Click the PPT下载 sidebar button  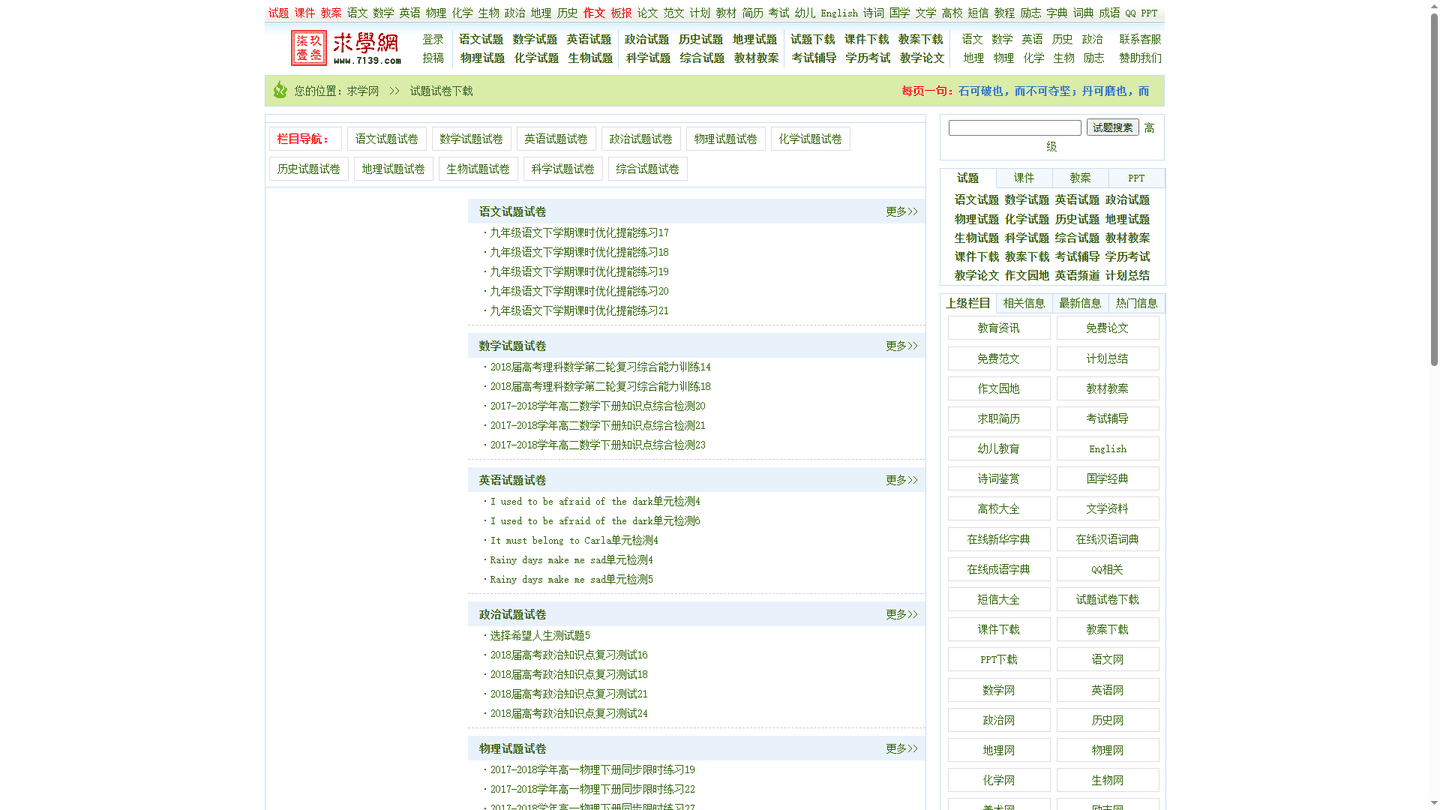(999, 659)
